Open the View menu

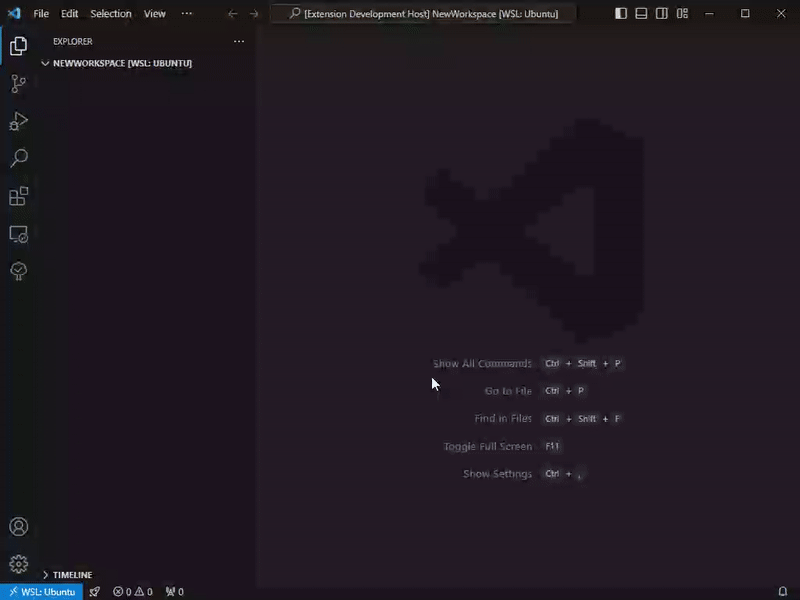click(x=155, y=14)
